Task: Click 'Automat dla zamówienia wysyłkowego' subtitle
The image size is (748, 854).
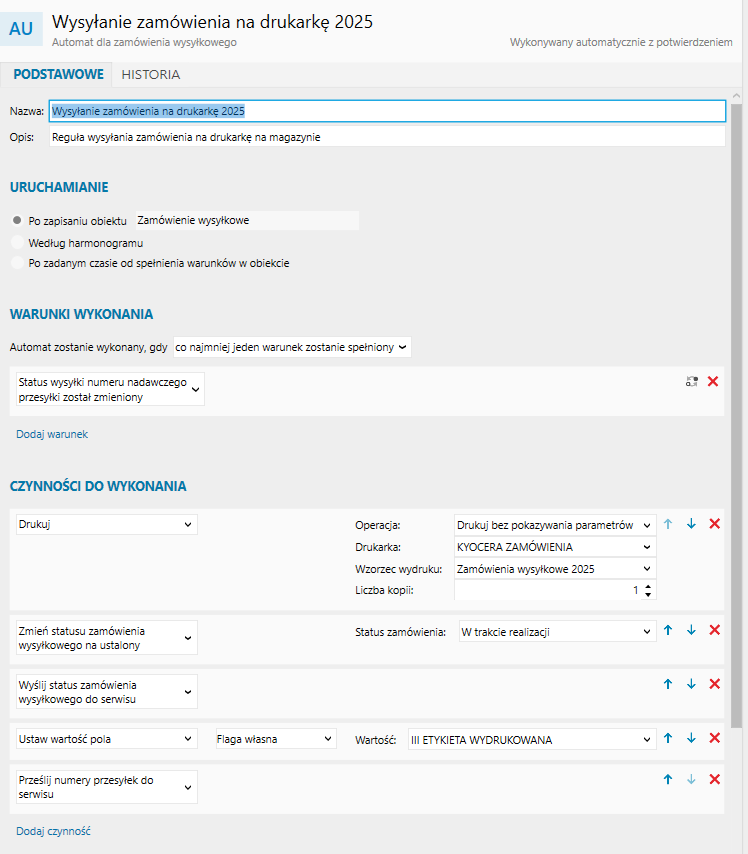Action: pos(144,42)
